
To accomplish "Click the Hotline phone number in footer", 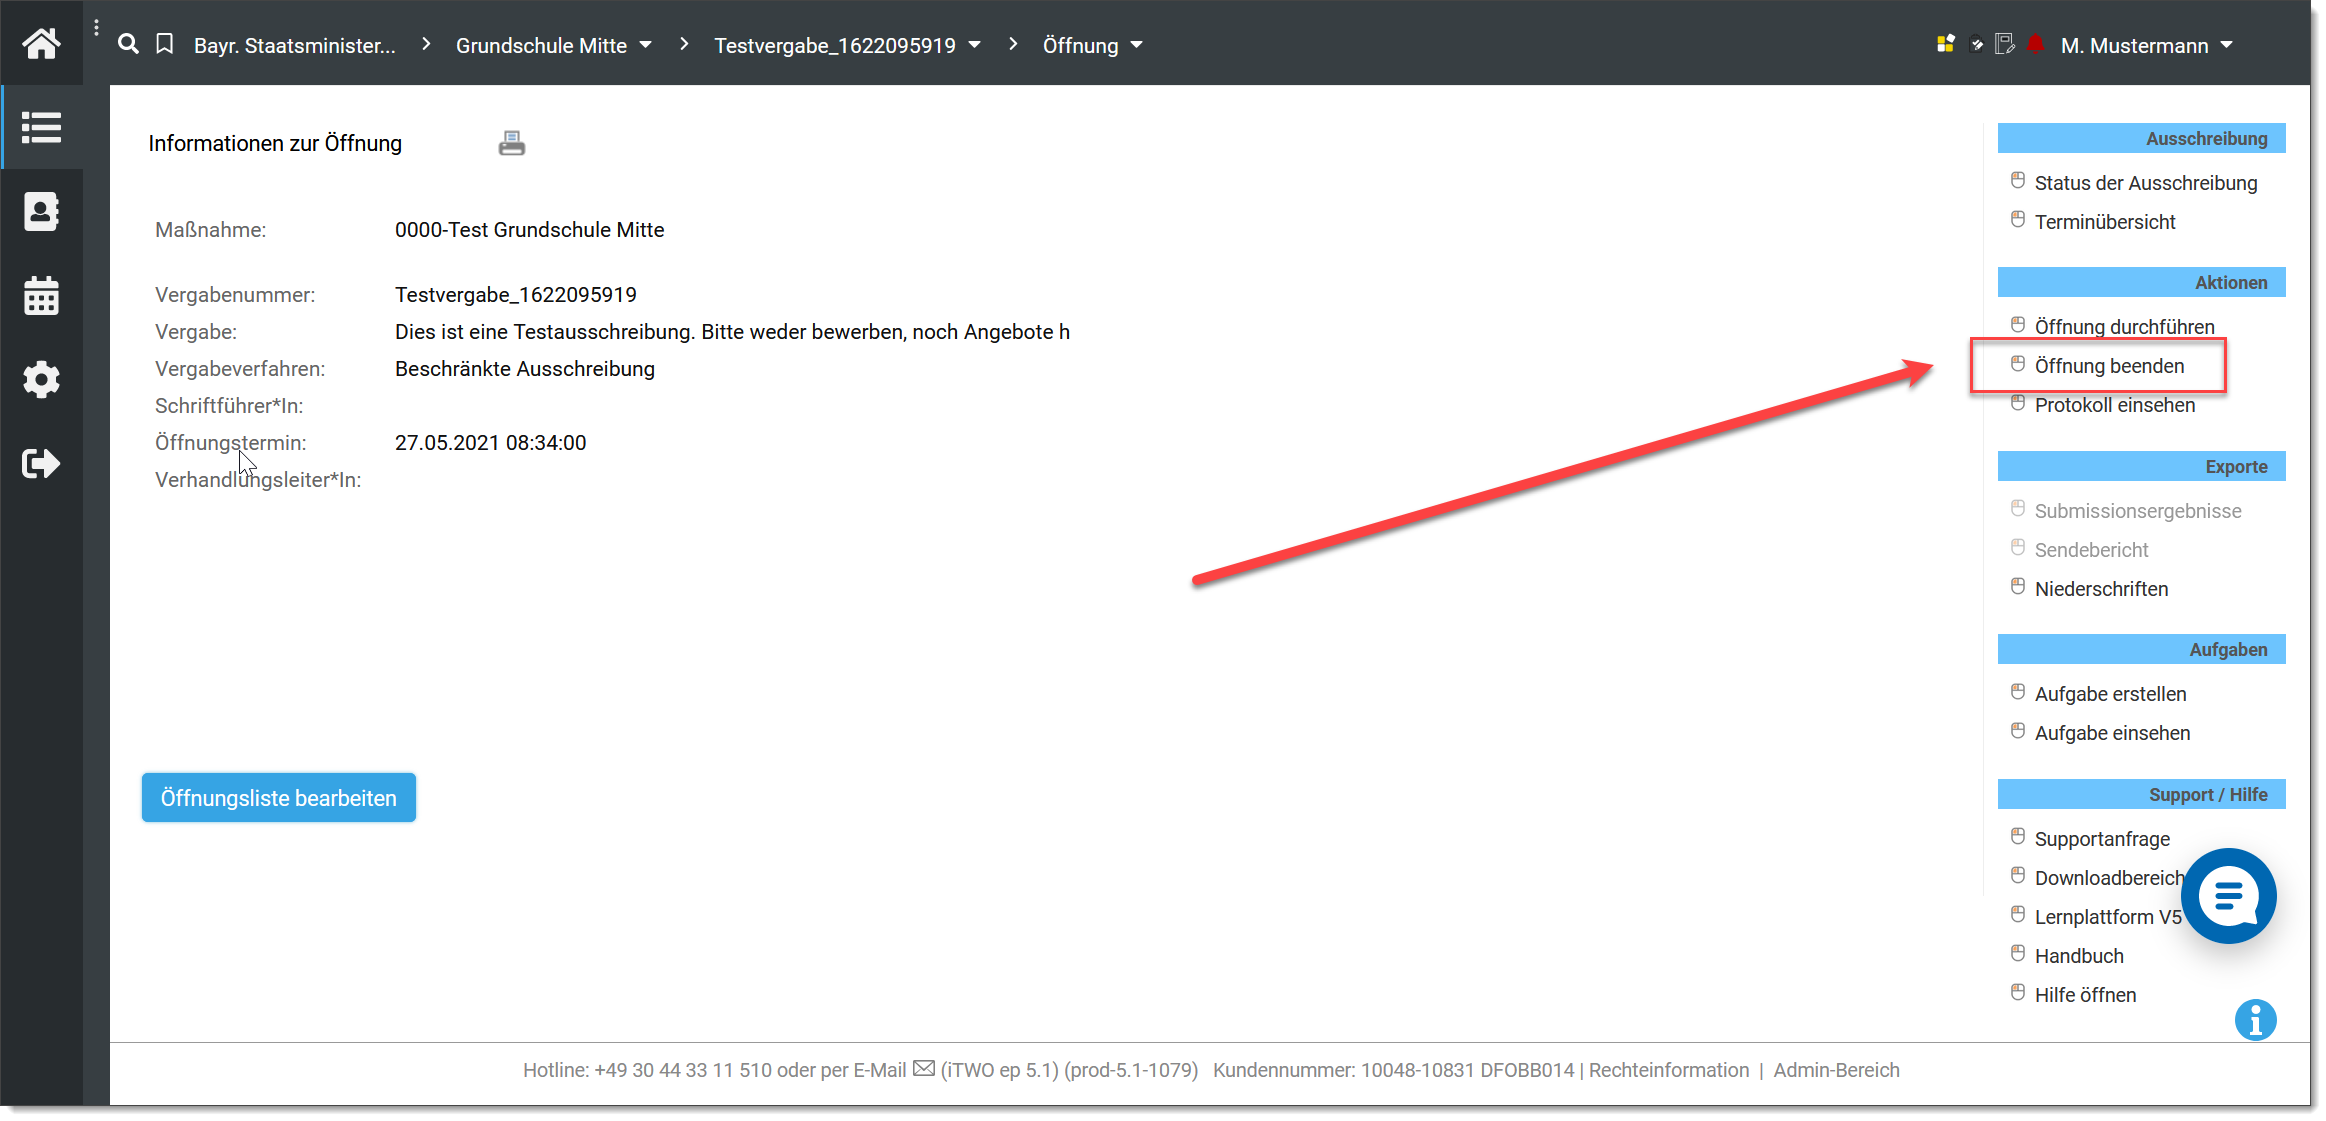I will 683,1070.
